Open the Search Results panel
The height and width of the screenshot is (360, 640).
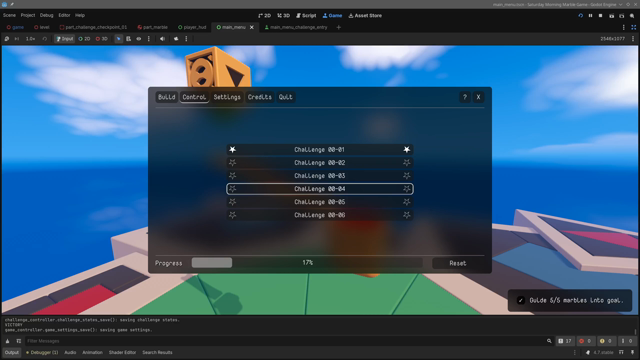click(158, 352)
